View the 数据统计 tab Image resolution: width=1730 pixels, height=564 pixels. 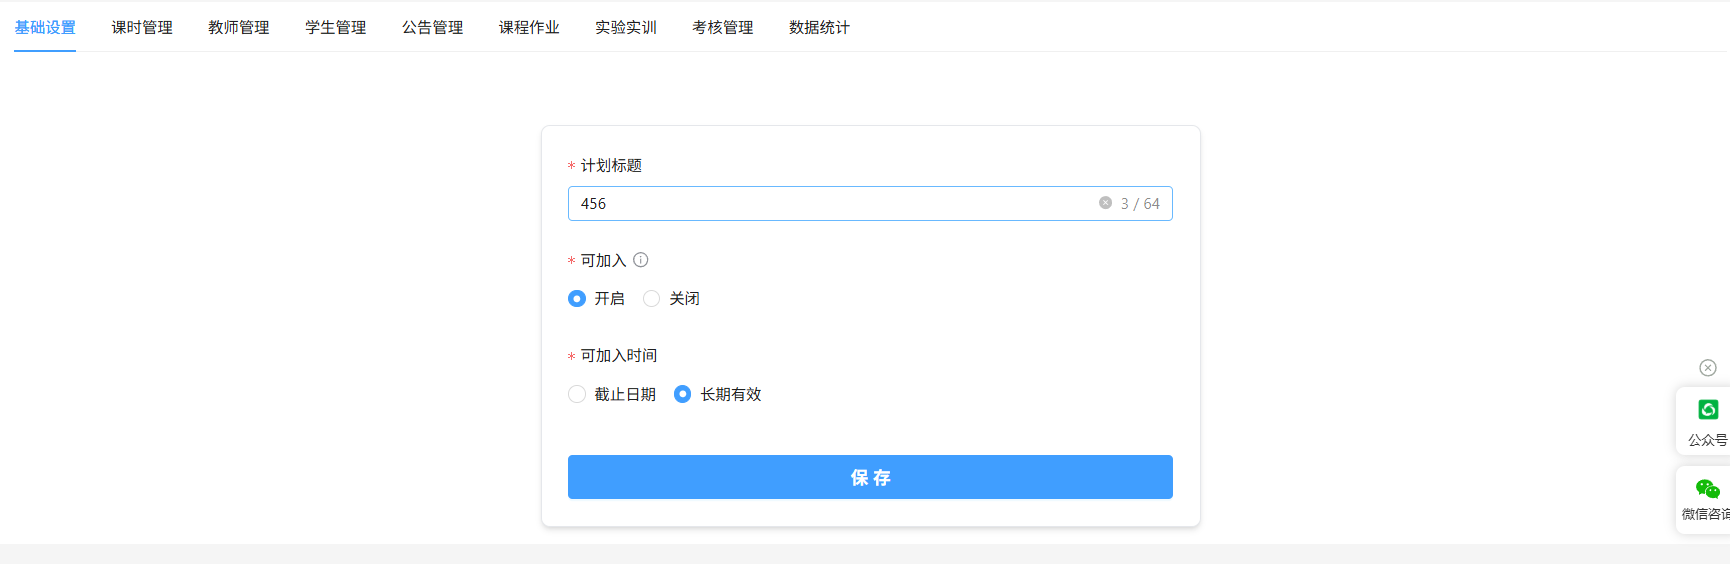(819, 28)
